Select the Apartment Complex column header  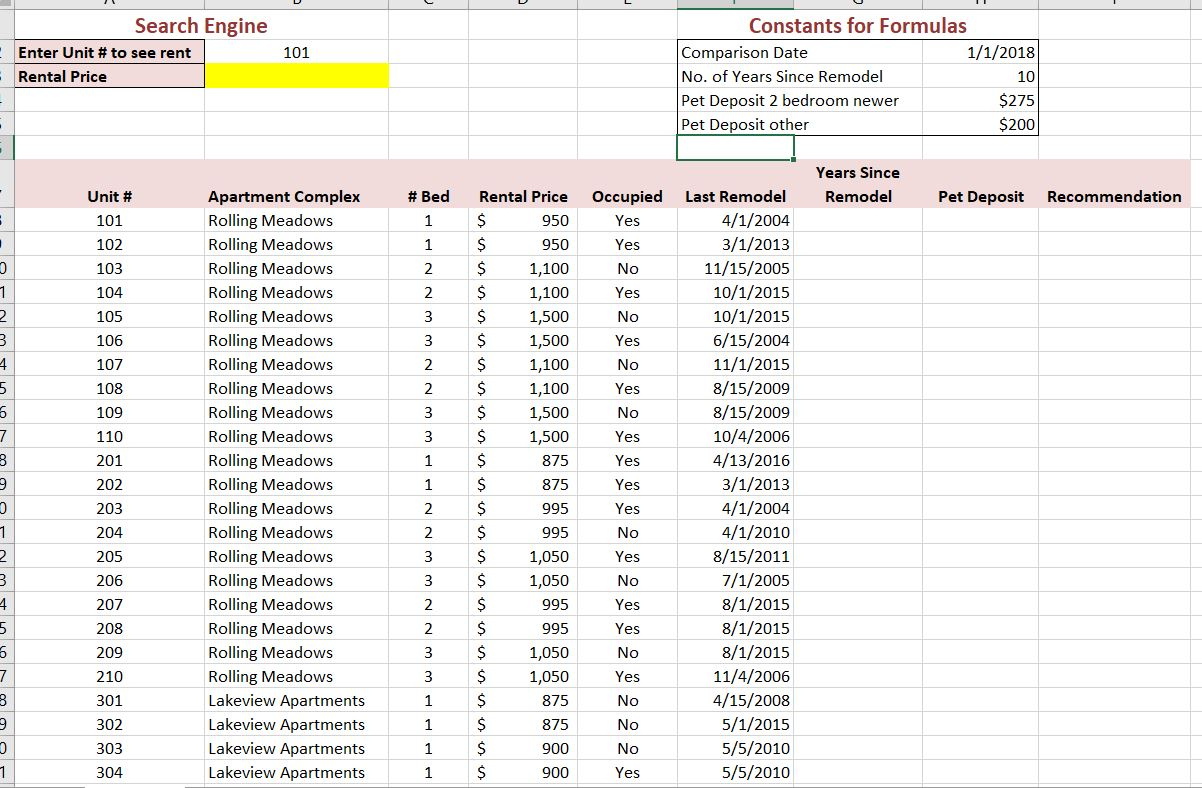coord(284,197)
